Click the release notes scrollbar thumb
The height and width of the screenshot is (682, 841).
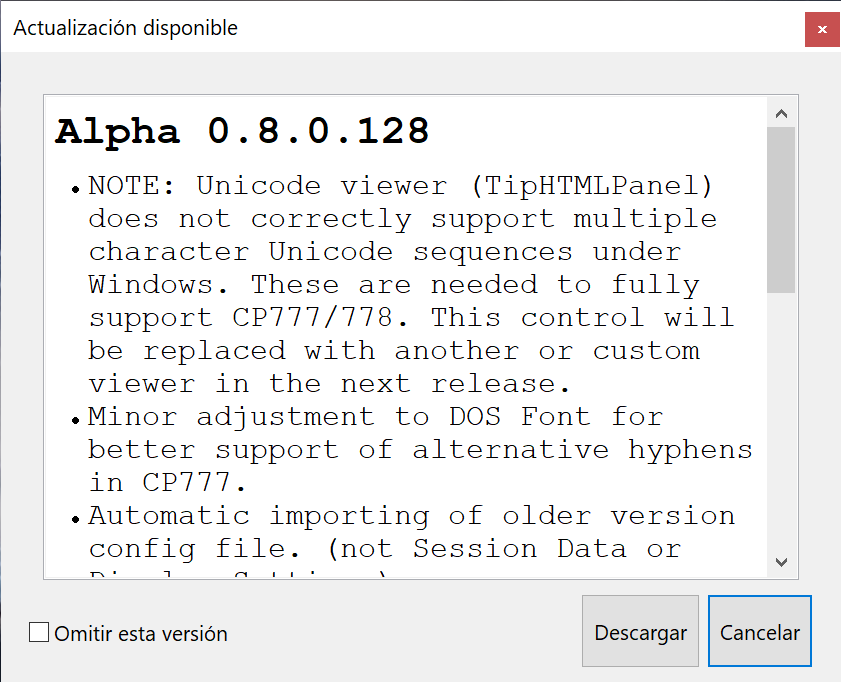click(x=782, y=210)
